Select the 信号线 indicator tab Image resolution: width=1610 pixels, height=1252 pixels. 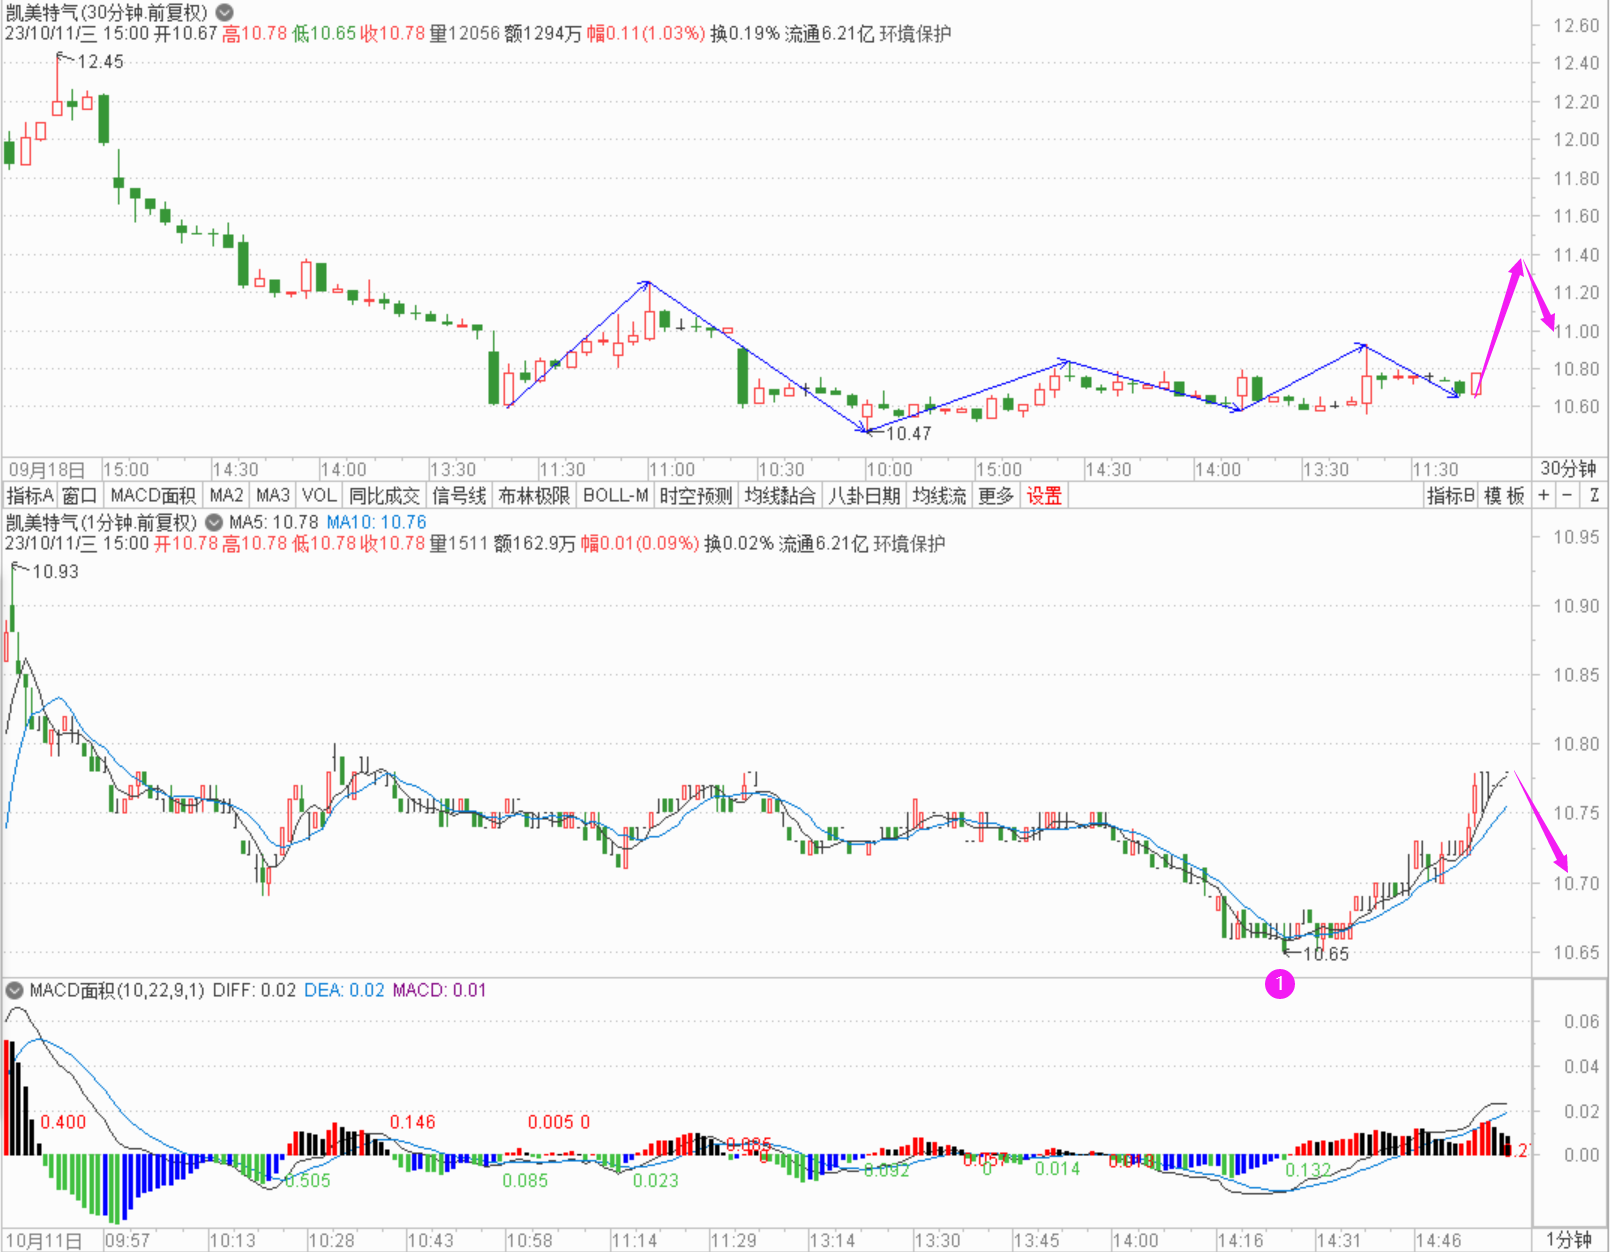tap(459, 496)
